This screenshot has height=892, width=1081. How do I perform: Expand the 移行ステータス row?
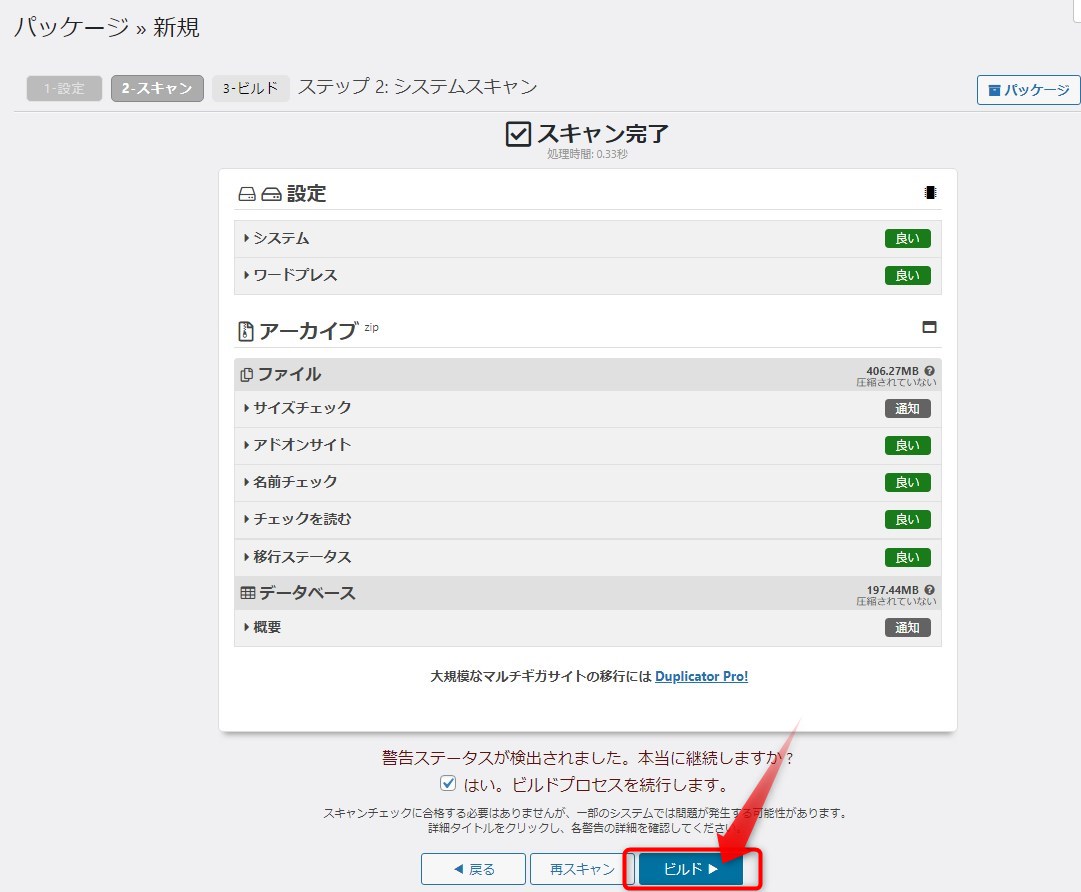(x=587, y=557)
